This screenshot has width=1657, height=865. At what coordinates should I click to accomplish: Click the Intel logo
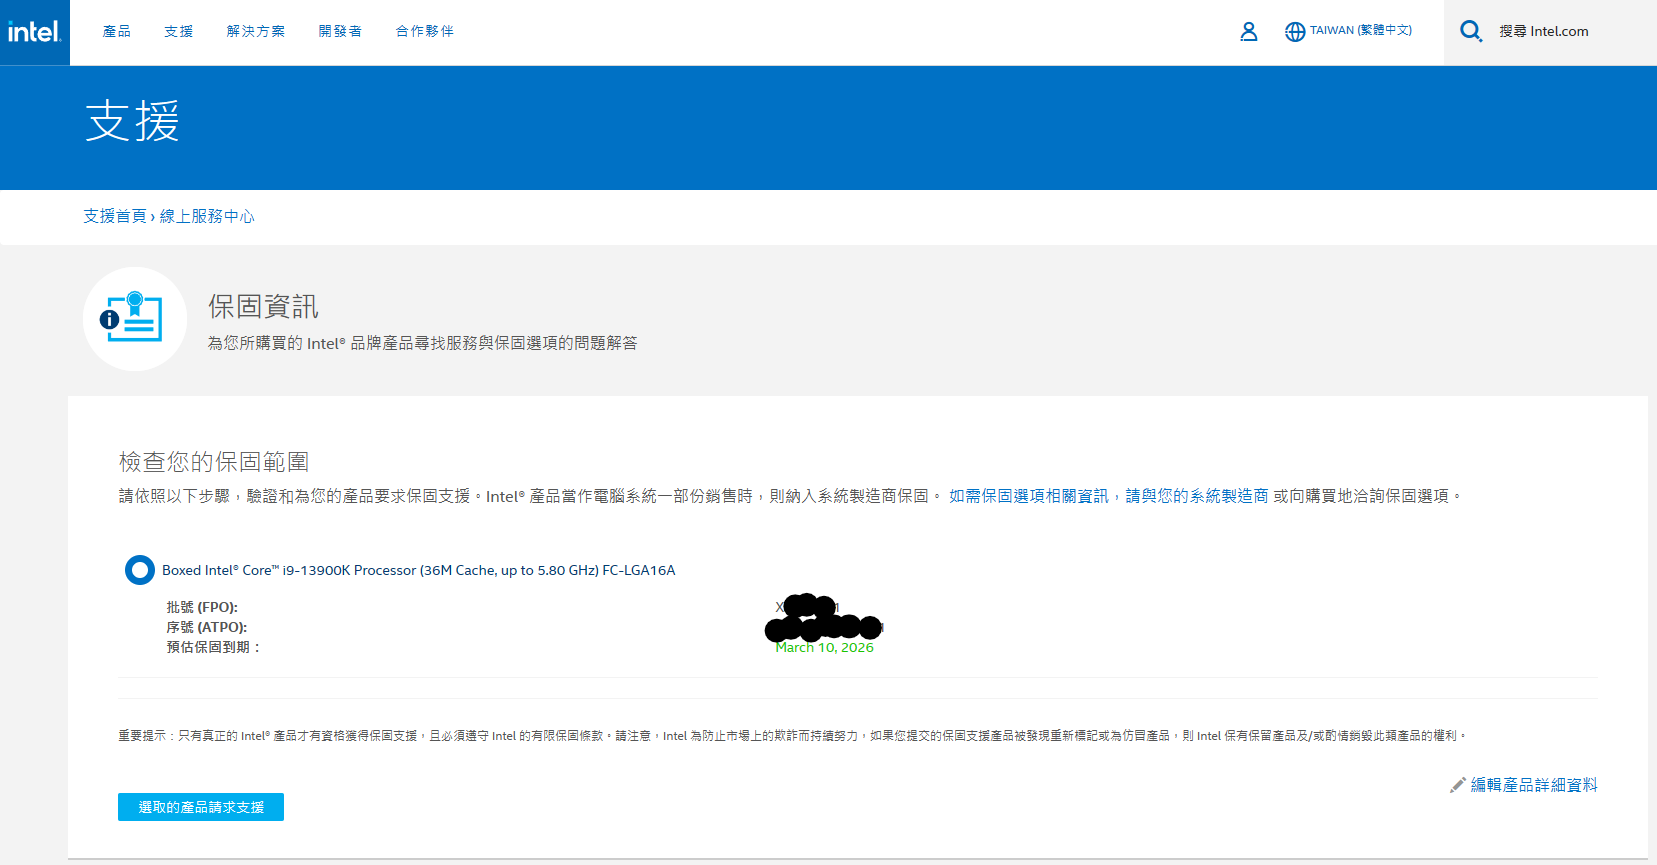point(35,32)
